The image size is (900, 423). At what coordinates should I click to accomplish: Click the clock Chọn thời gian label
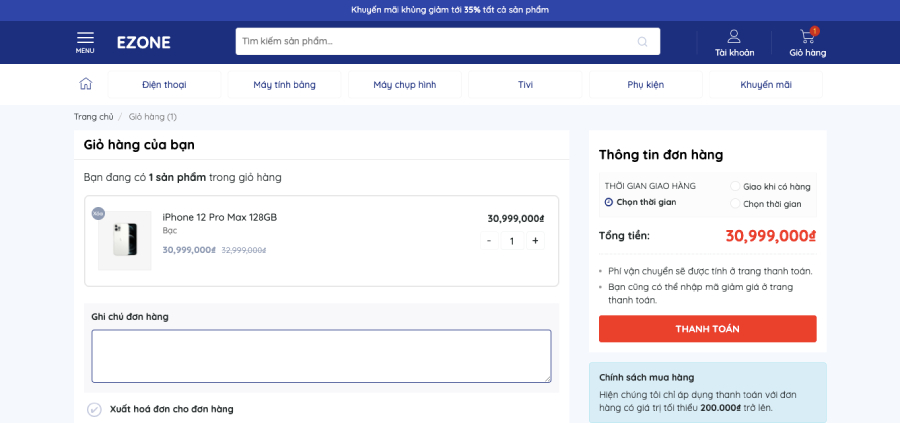pos(641,202)
